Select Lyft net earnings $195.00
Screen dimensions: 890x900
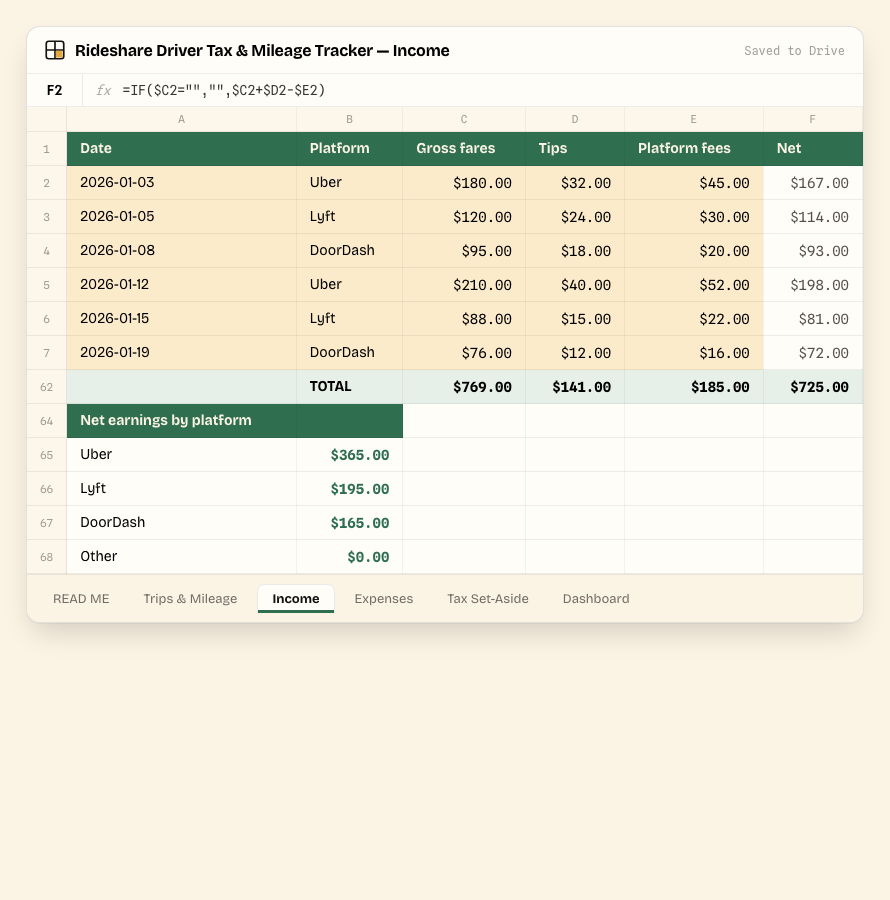(349, 488)
